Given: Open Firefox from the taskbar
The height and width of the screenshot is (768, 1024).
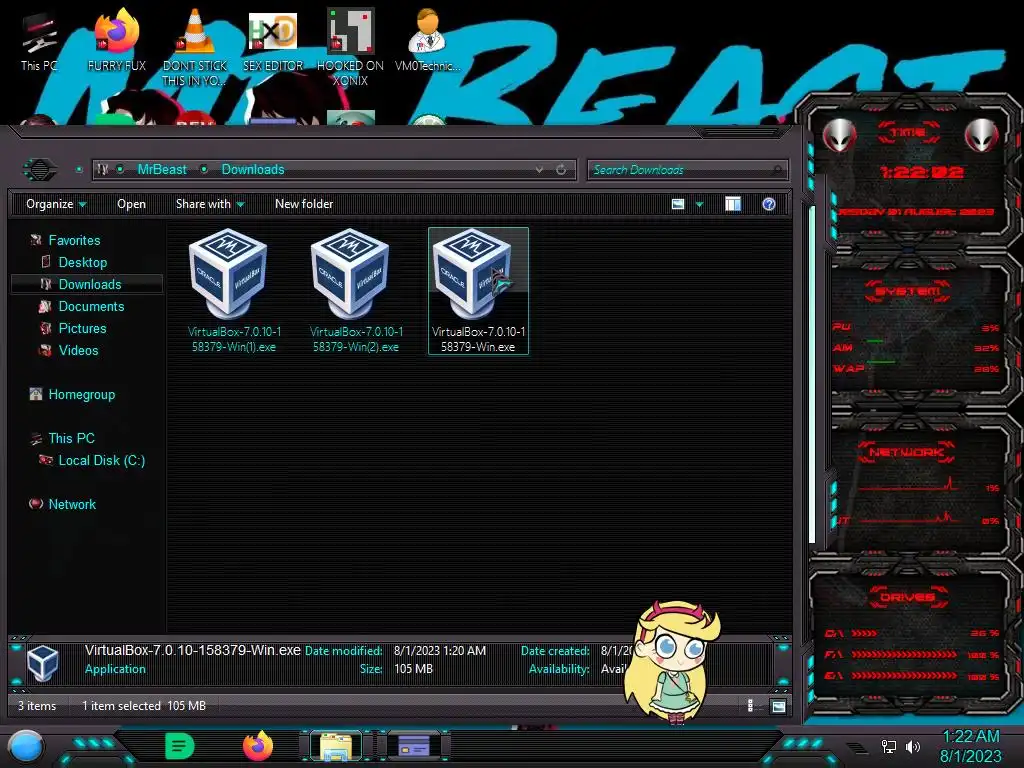Looking at the screenshot, I should 258,746.
